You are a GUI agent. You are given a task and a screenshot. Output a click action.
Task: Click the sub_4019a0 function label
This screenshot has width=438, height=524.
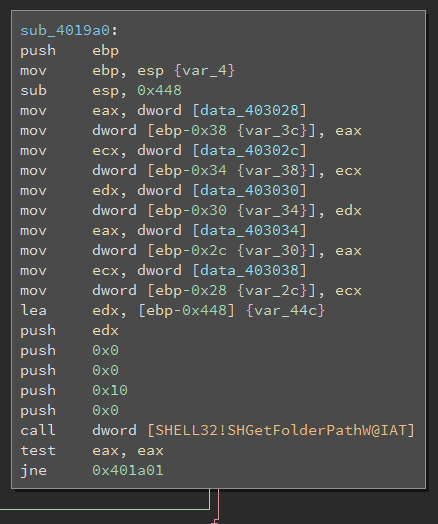pos(65,31)
